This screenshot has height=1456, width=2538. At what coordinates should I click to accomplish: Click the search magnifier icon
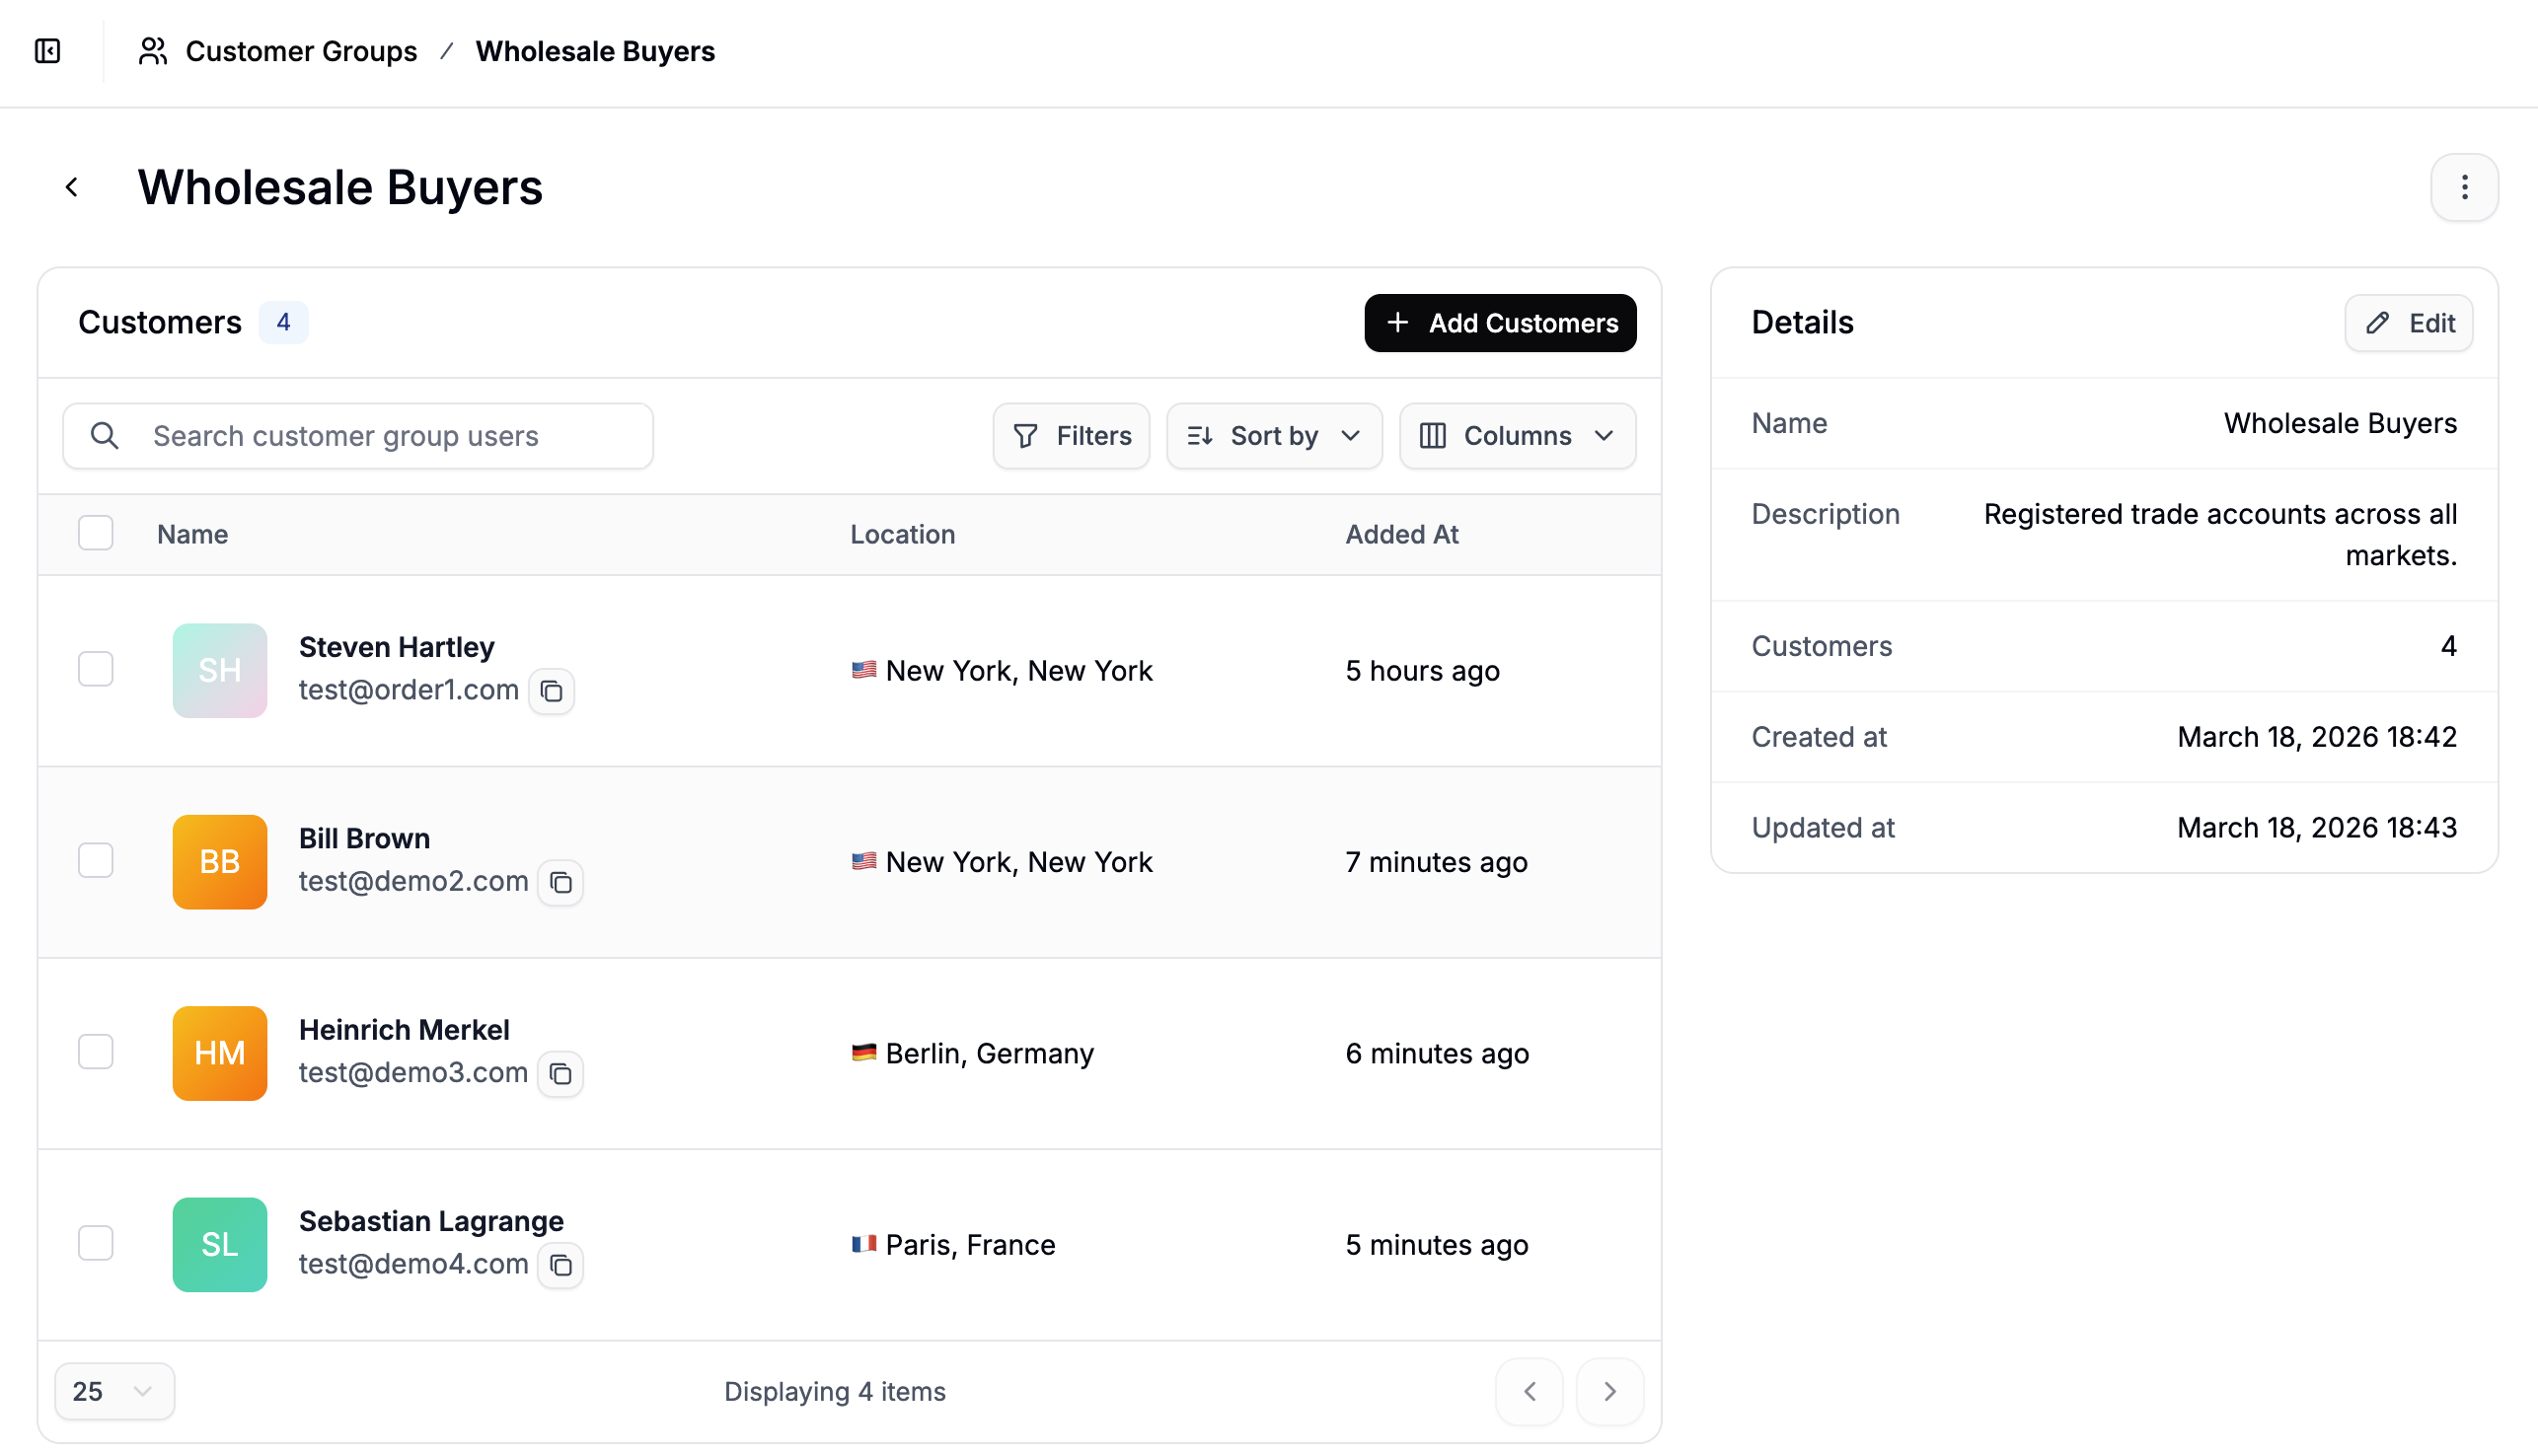105,436
